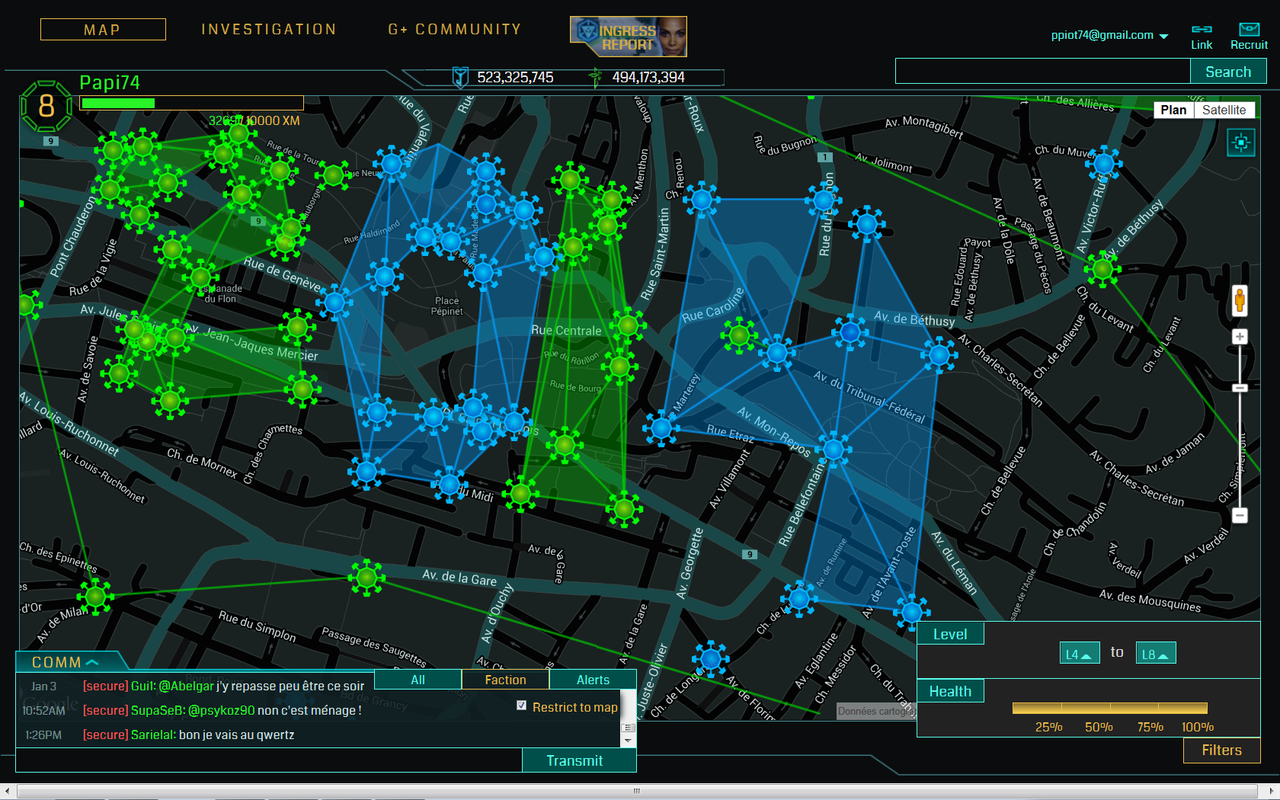The height and width of the screenshot is (800, 1280).
Task: Click the XM energy progress bar
Action: (x=191, y=103)
